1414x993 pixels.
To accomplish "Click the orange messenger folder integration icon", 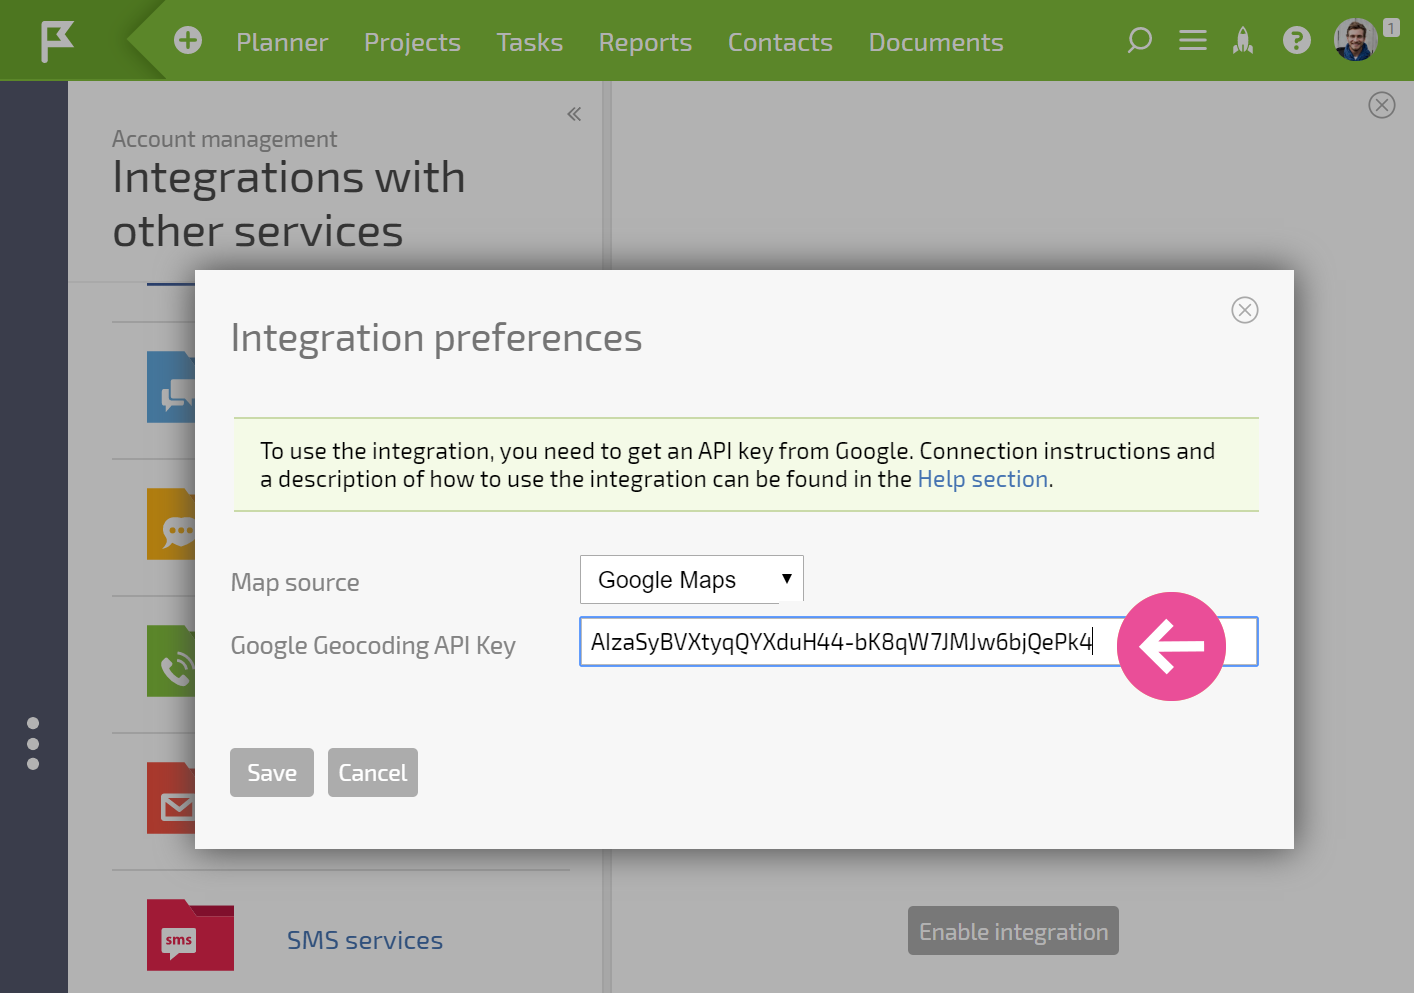I will (171, 524).
